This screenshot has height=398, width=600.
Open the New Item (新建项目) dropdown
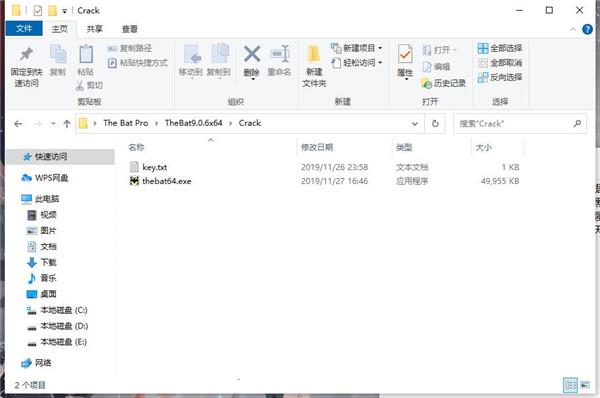coord(357,48)
